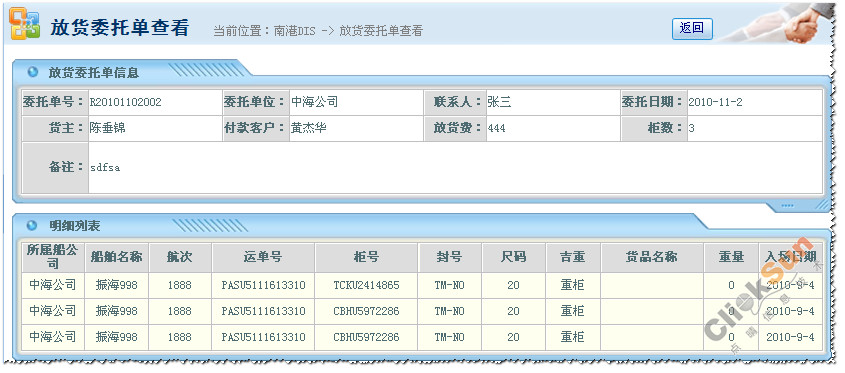This screenshot has height=373, width=845.
Task: Select the 明细列表 panel tab
Action: pos(74,225)
